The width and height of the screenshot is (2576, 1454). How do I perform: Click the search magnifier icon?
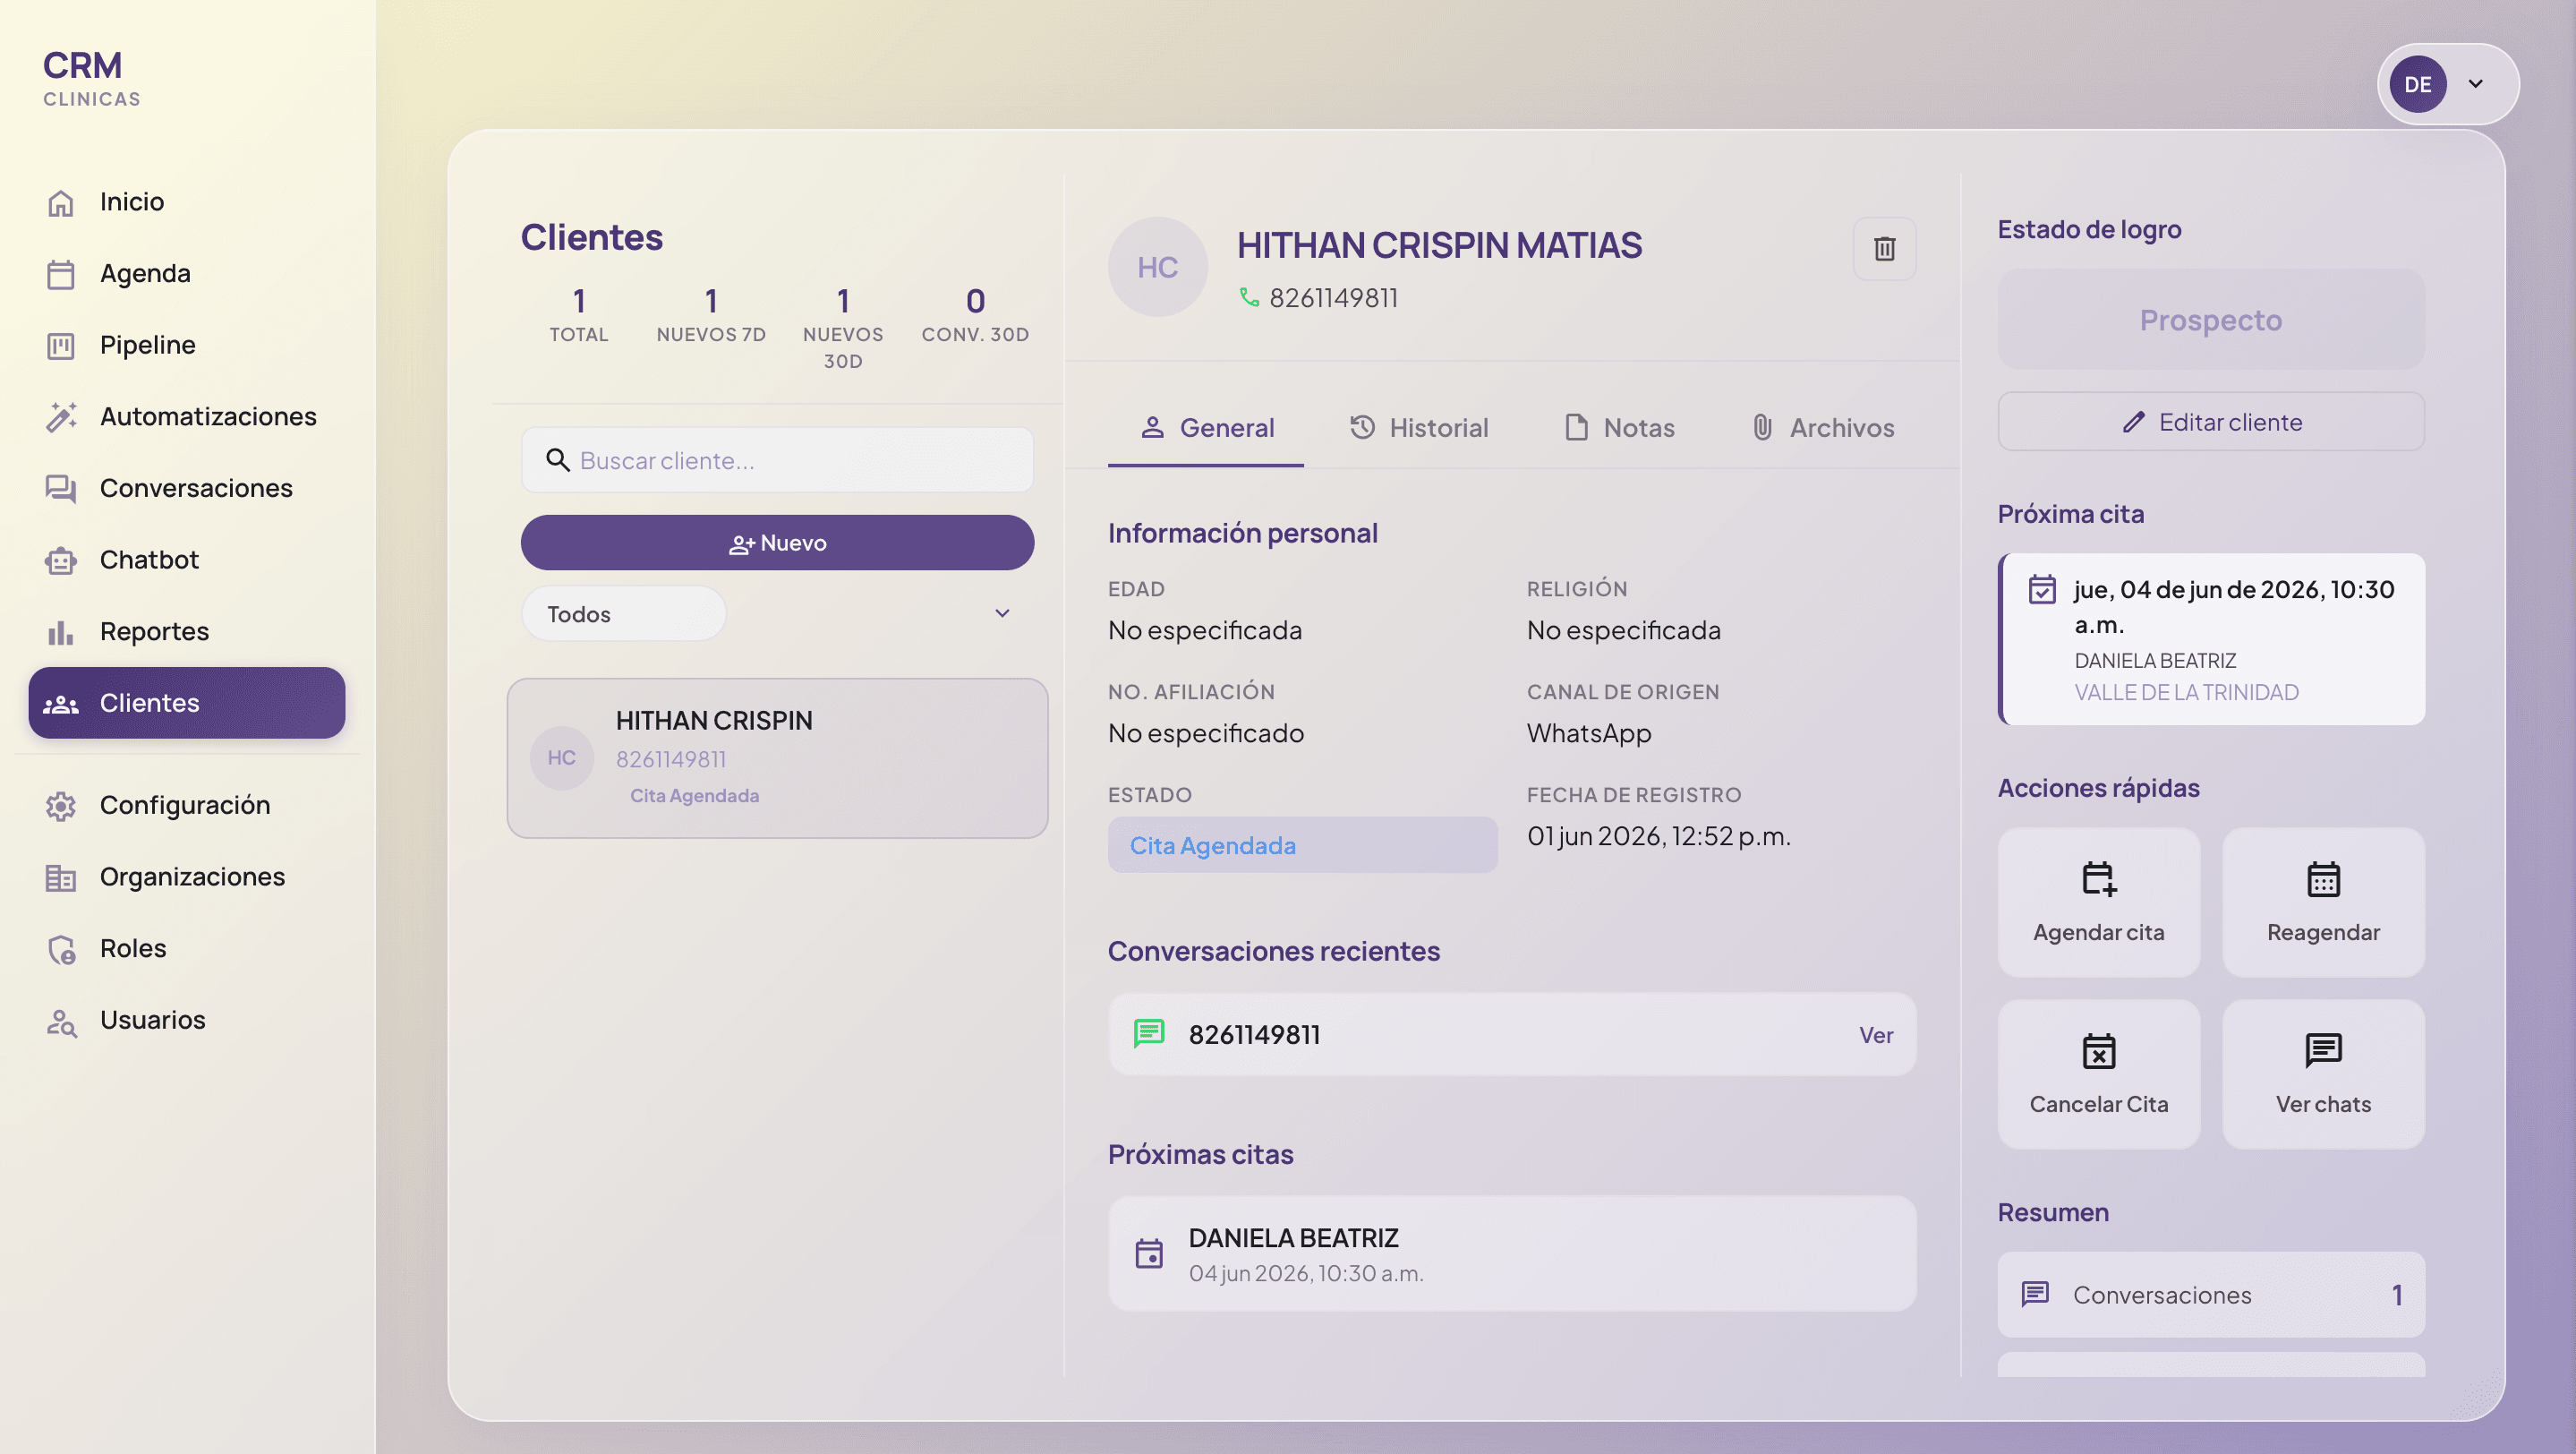point(558,460)
